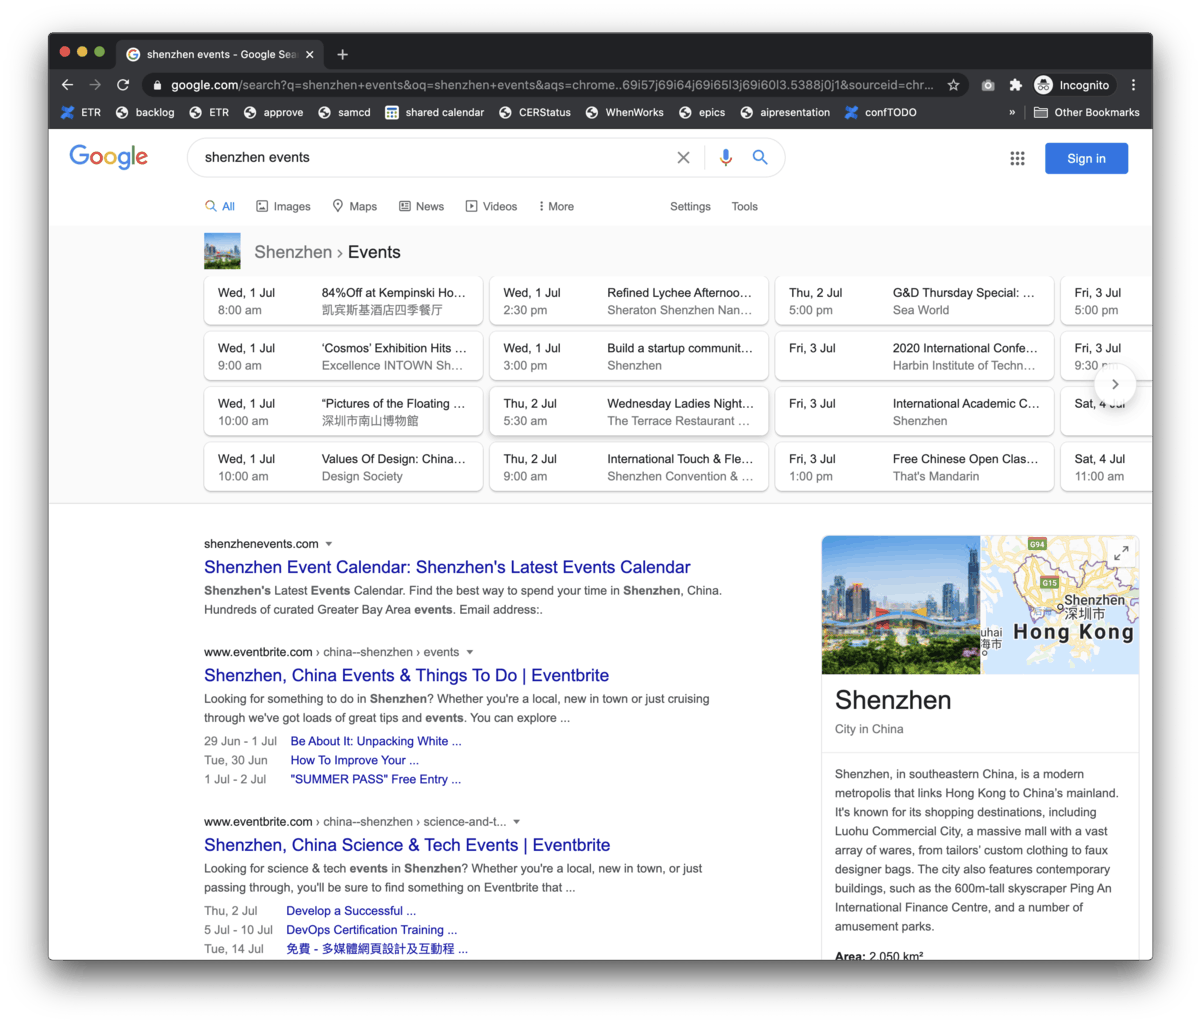Open Shenzhen Event Calendar result link

click(447, 567)
